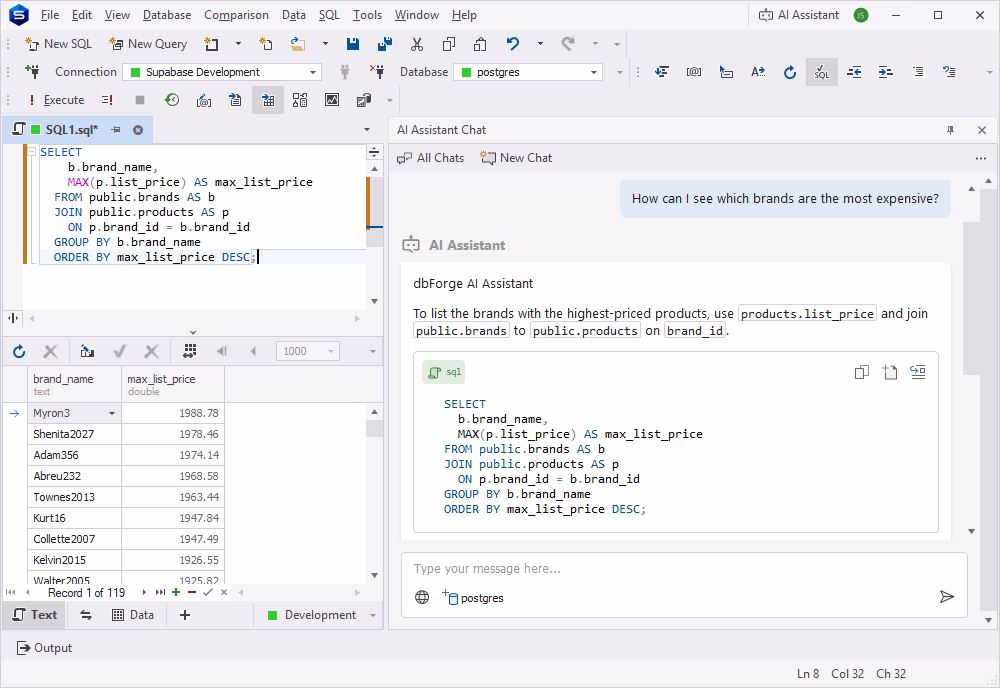This screenshot has width=1000, height=688.
Task: Click the Stop execution square icon
Action: 140,100
